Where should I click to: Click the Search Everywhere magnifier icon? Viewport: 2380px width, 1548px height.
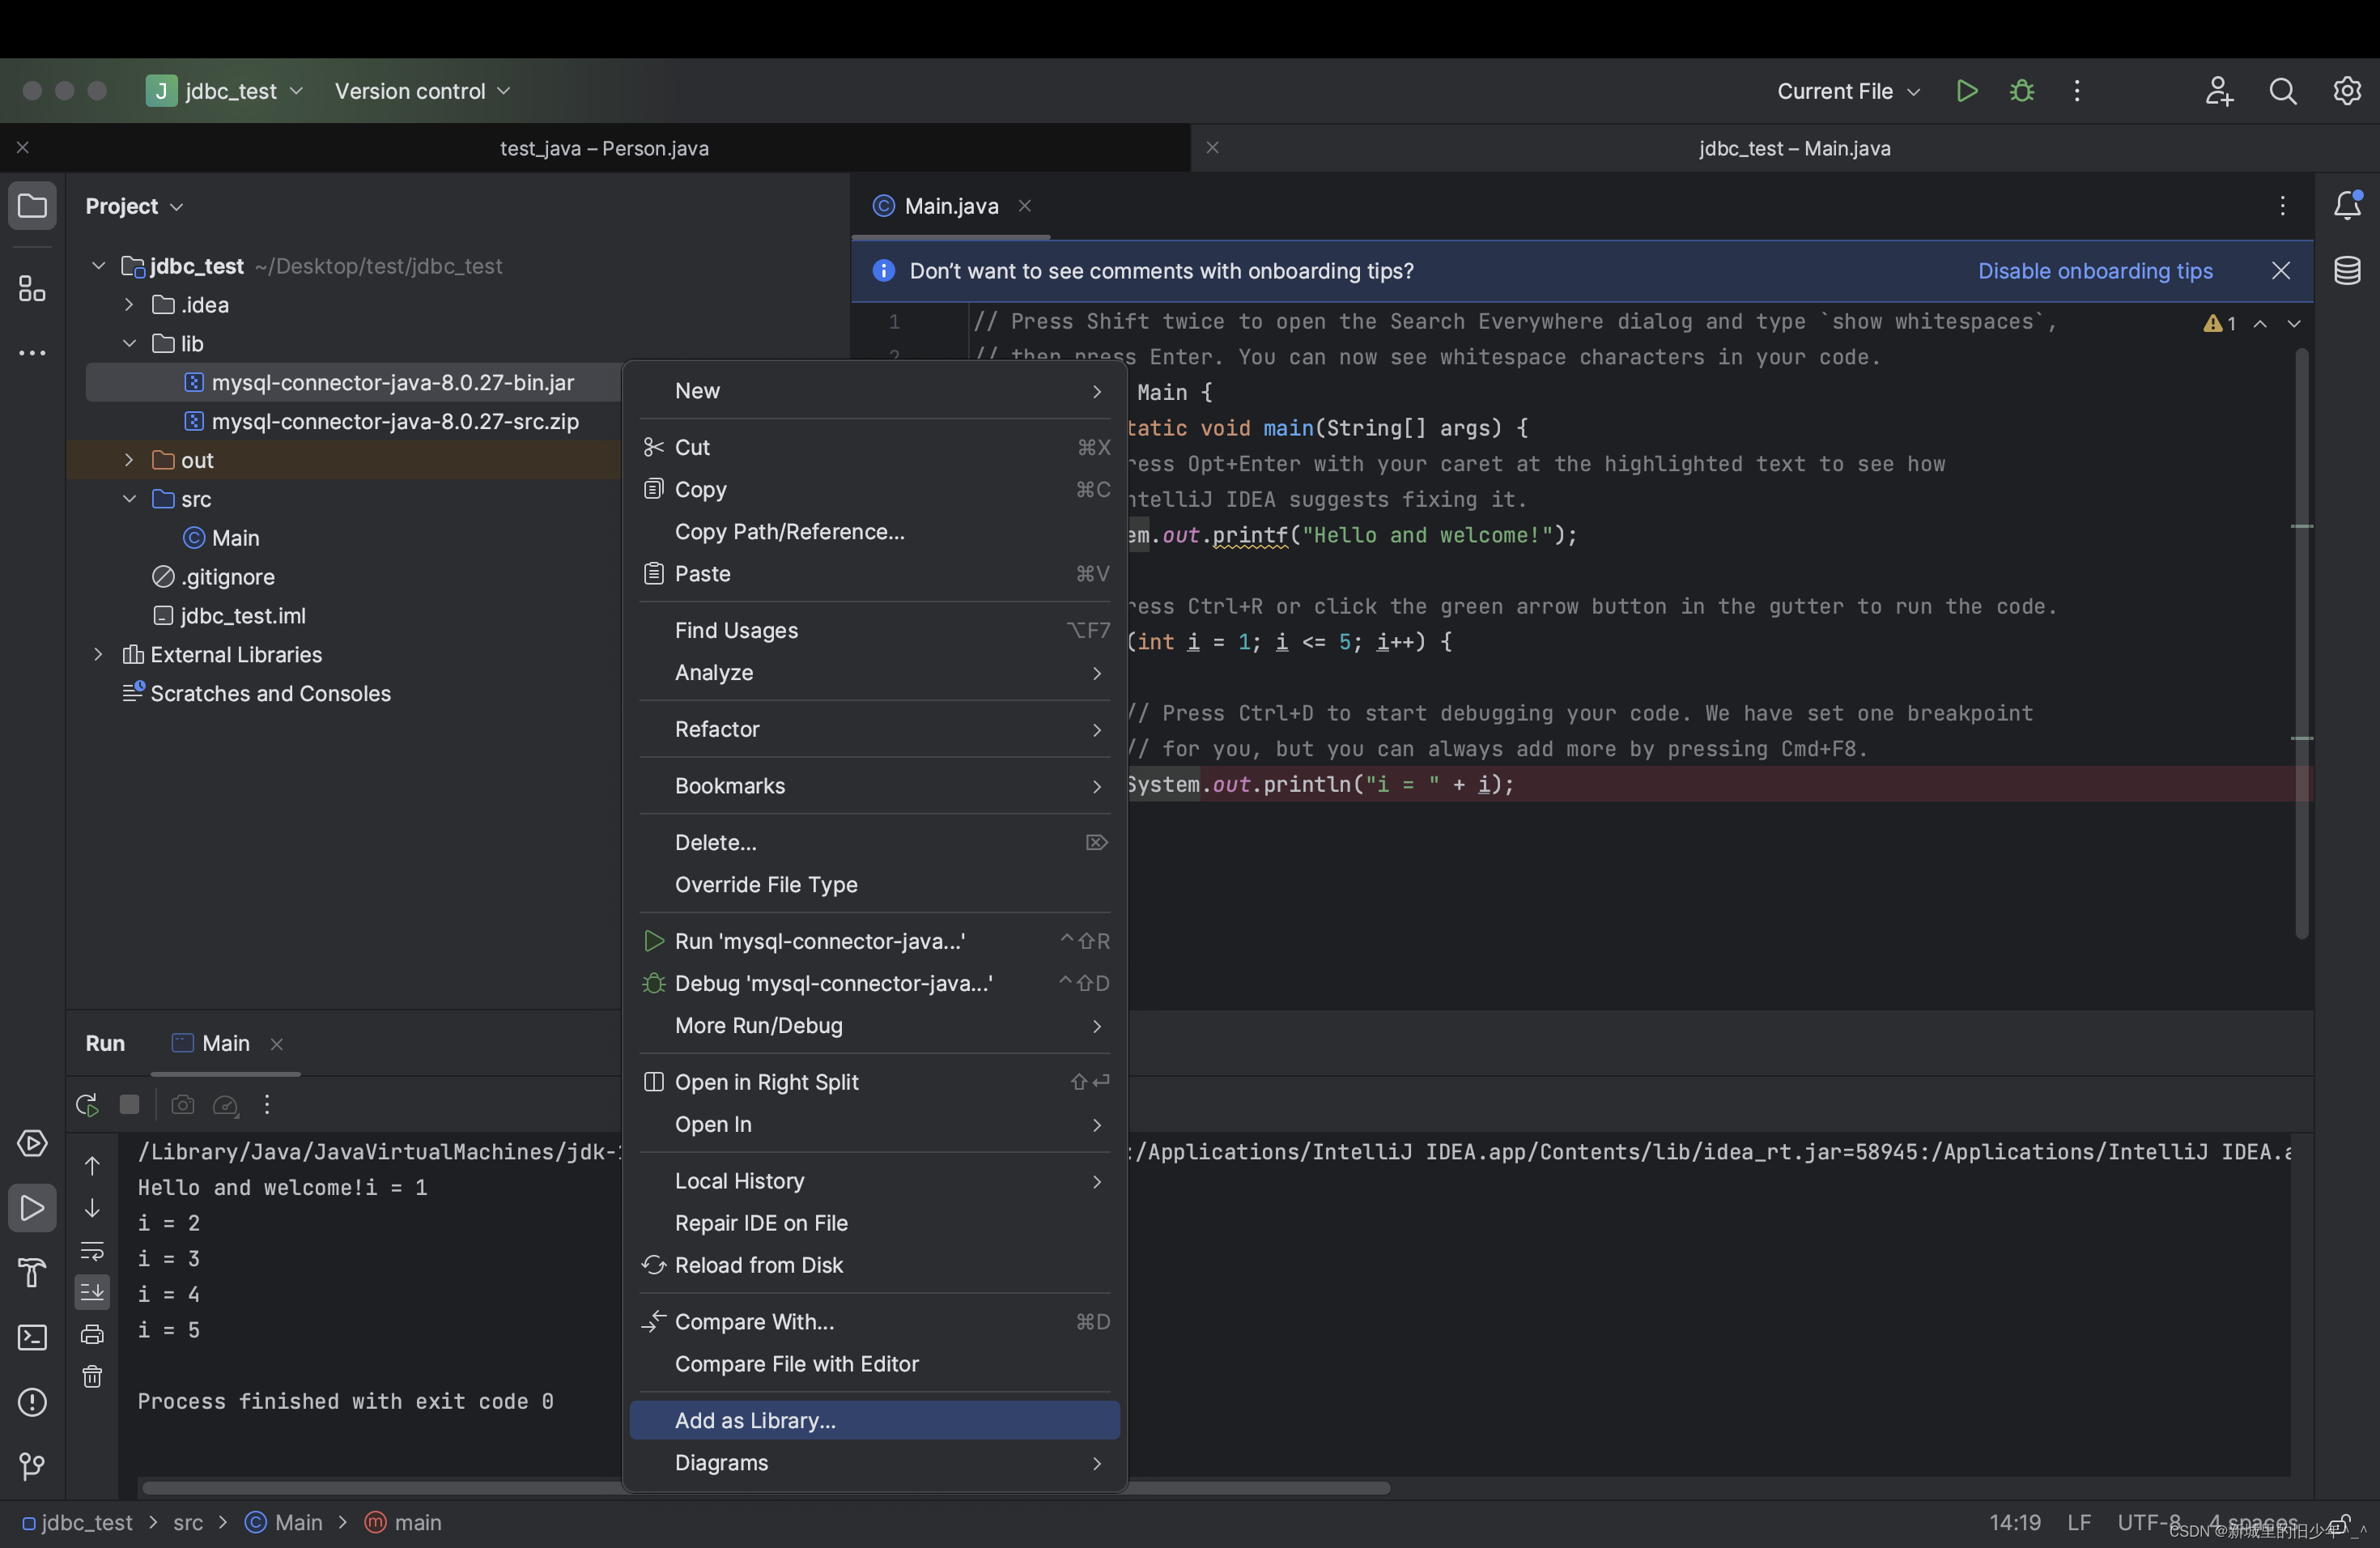[x=2282, y=91]
